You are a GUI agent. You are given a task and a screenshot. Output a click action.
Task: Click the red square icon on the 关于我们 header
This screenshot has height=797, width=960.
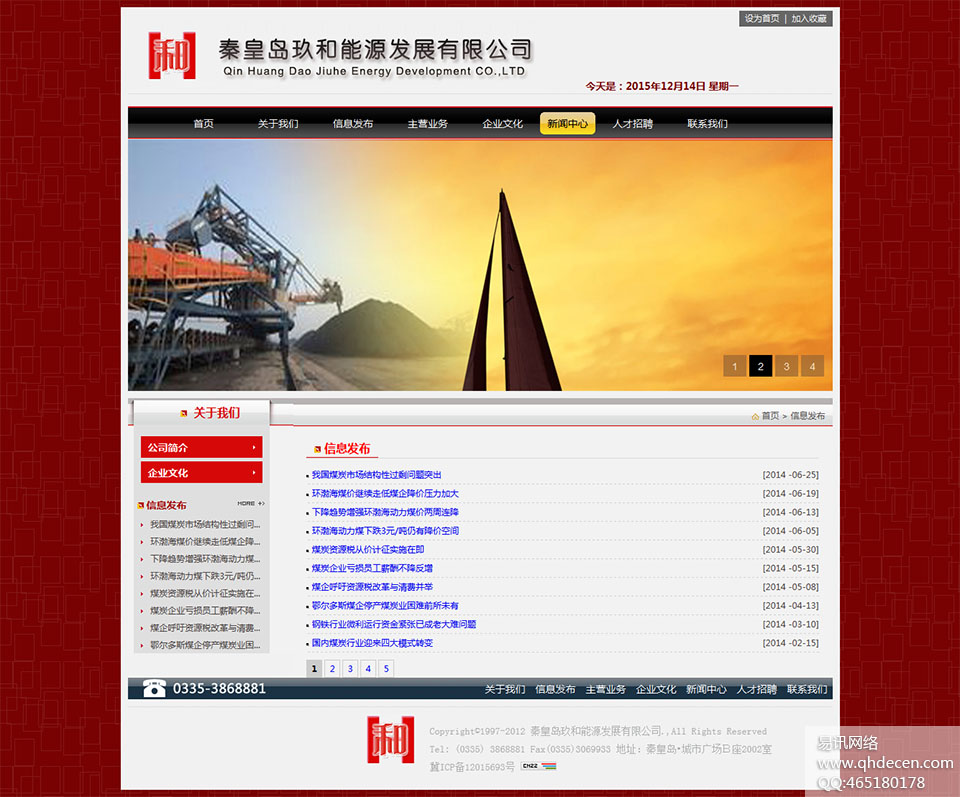pos(183,412)
